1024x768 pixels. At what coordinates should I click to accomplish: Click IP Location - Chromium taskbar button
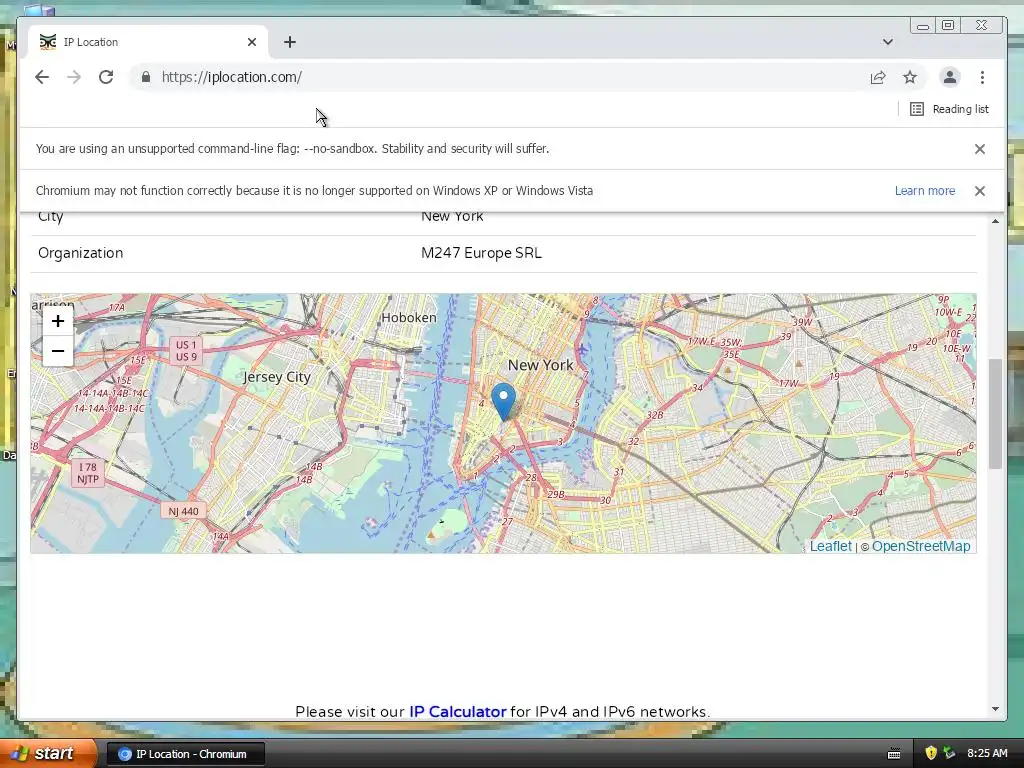(x=185, y=754)
